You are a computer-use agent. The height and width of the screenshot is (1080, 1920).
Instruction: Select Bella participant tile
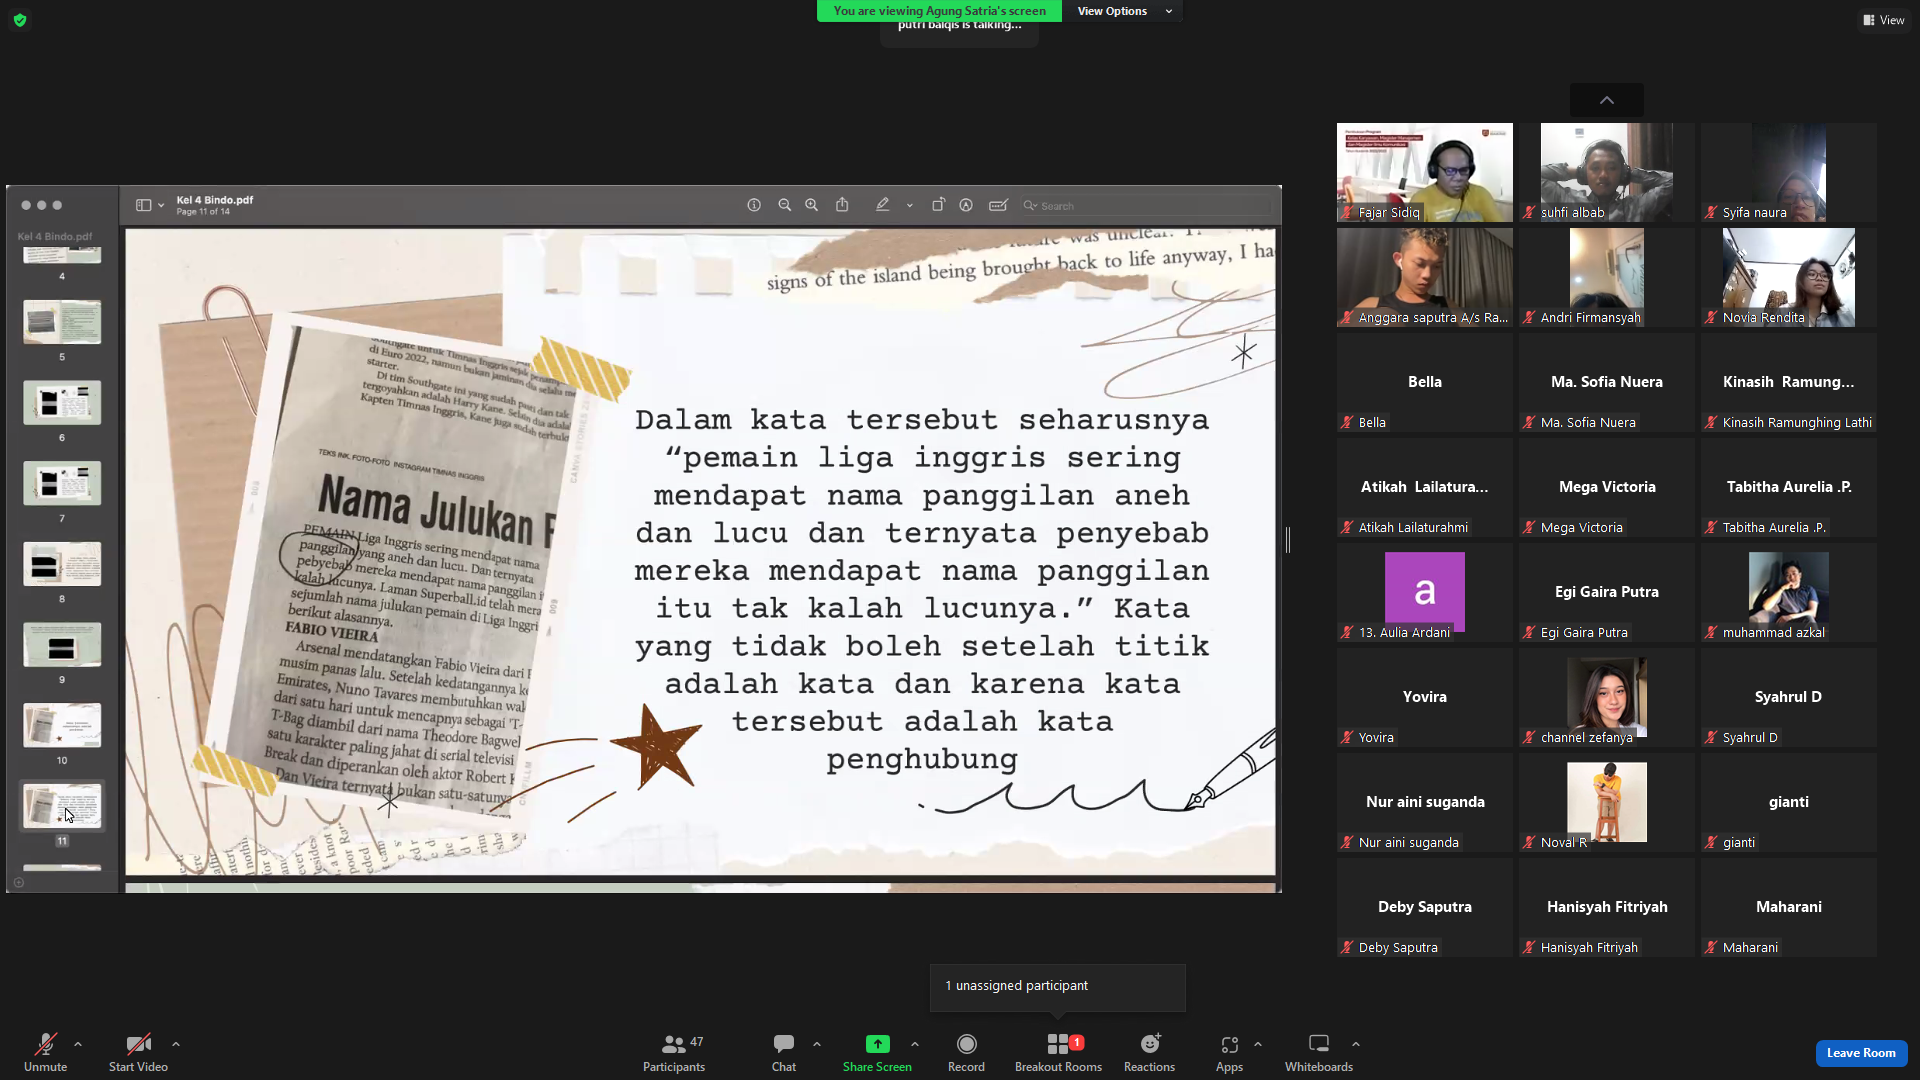(x=1425, y=382)
